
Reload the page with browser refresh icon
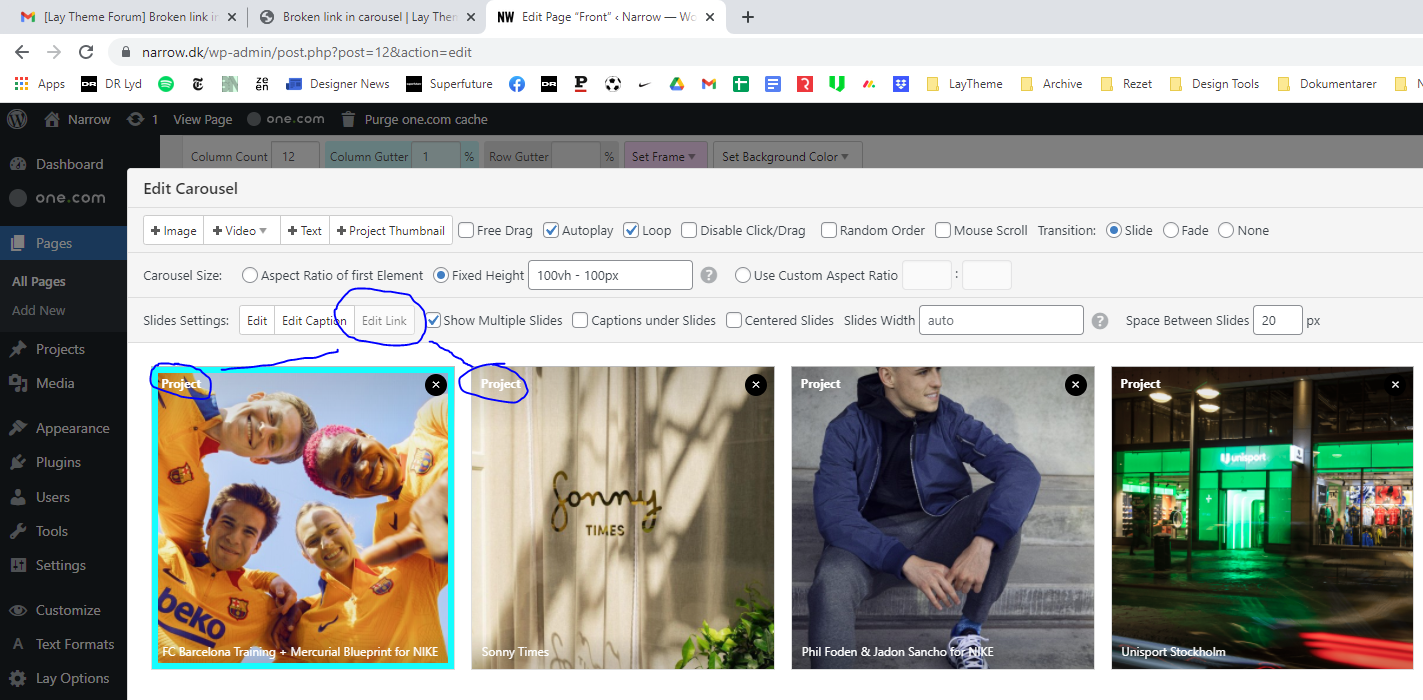[x=86, y=52]
